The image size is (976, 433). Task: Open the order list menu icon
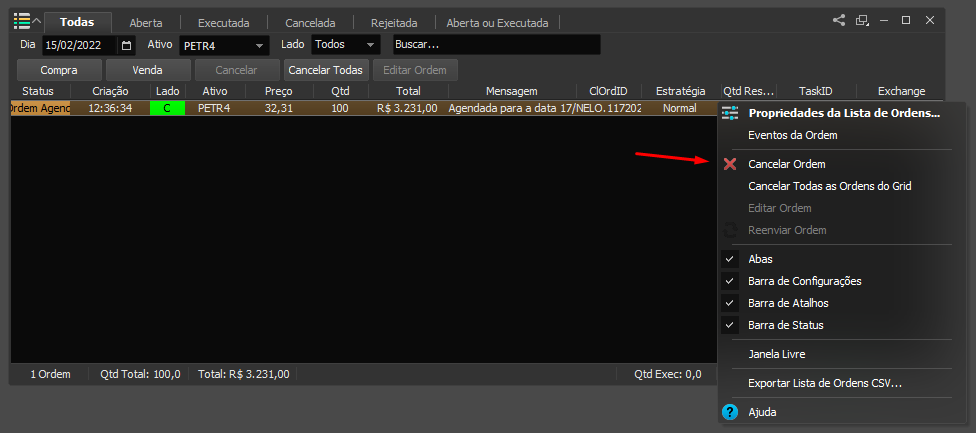[22, 21]
